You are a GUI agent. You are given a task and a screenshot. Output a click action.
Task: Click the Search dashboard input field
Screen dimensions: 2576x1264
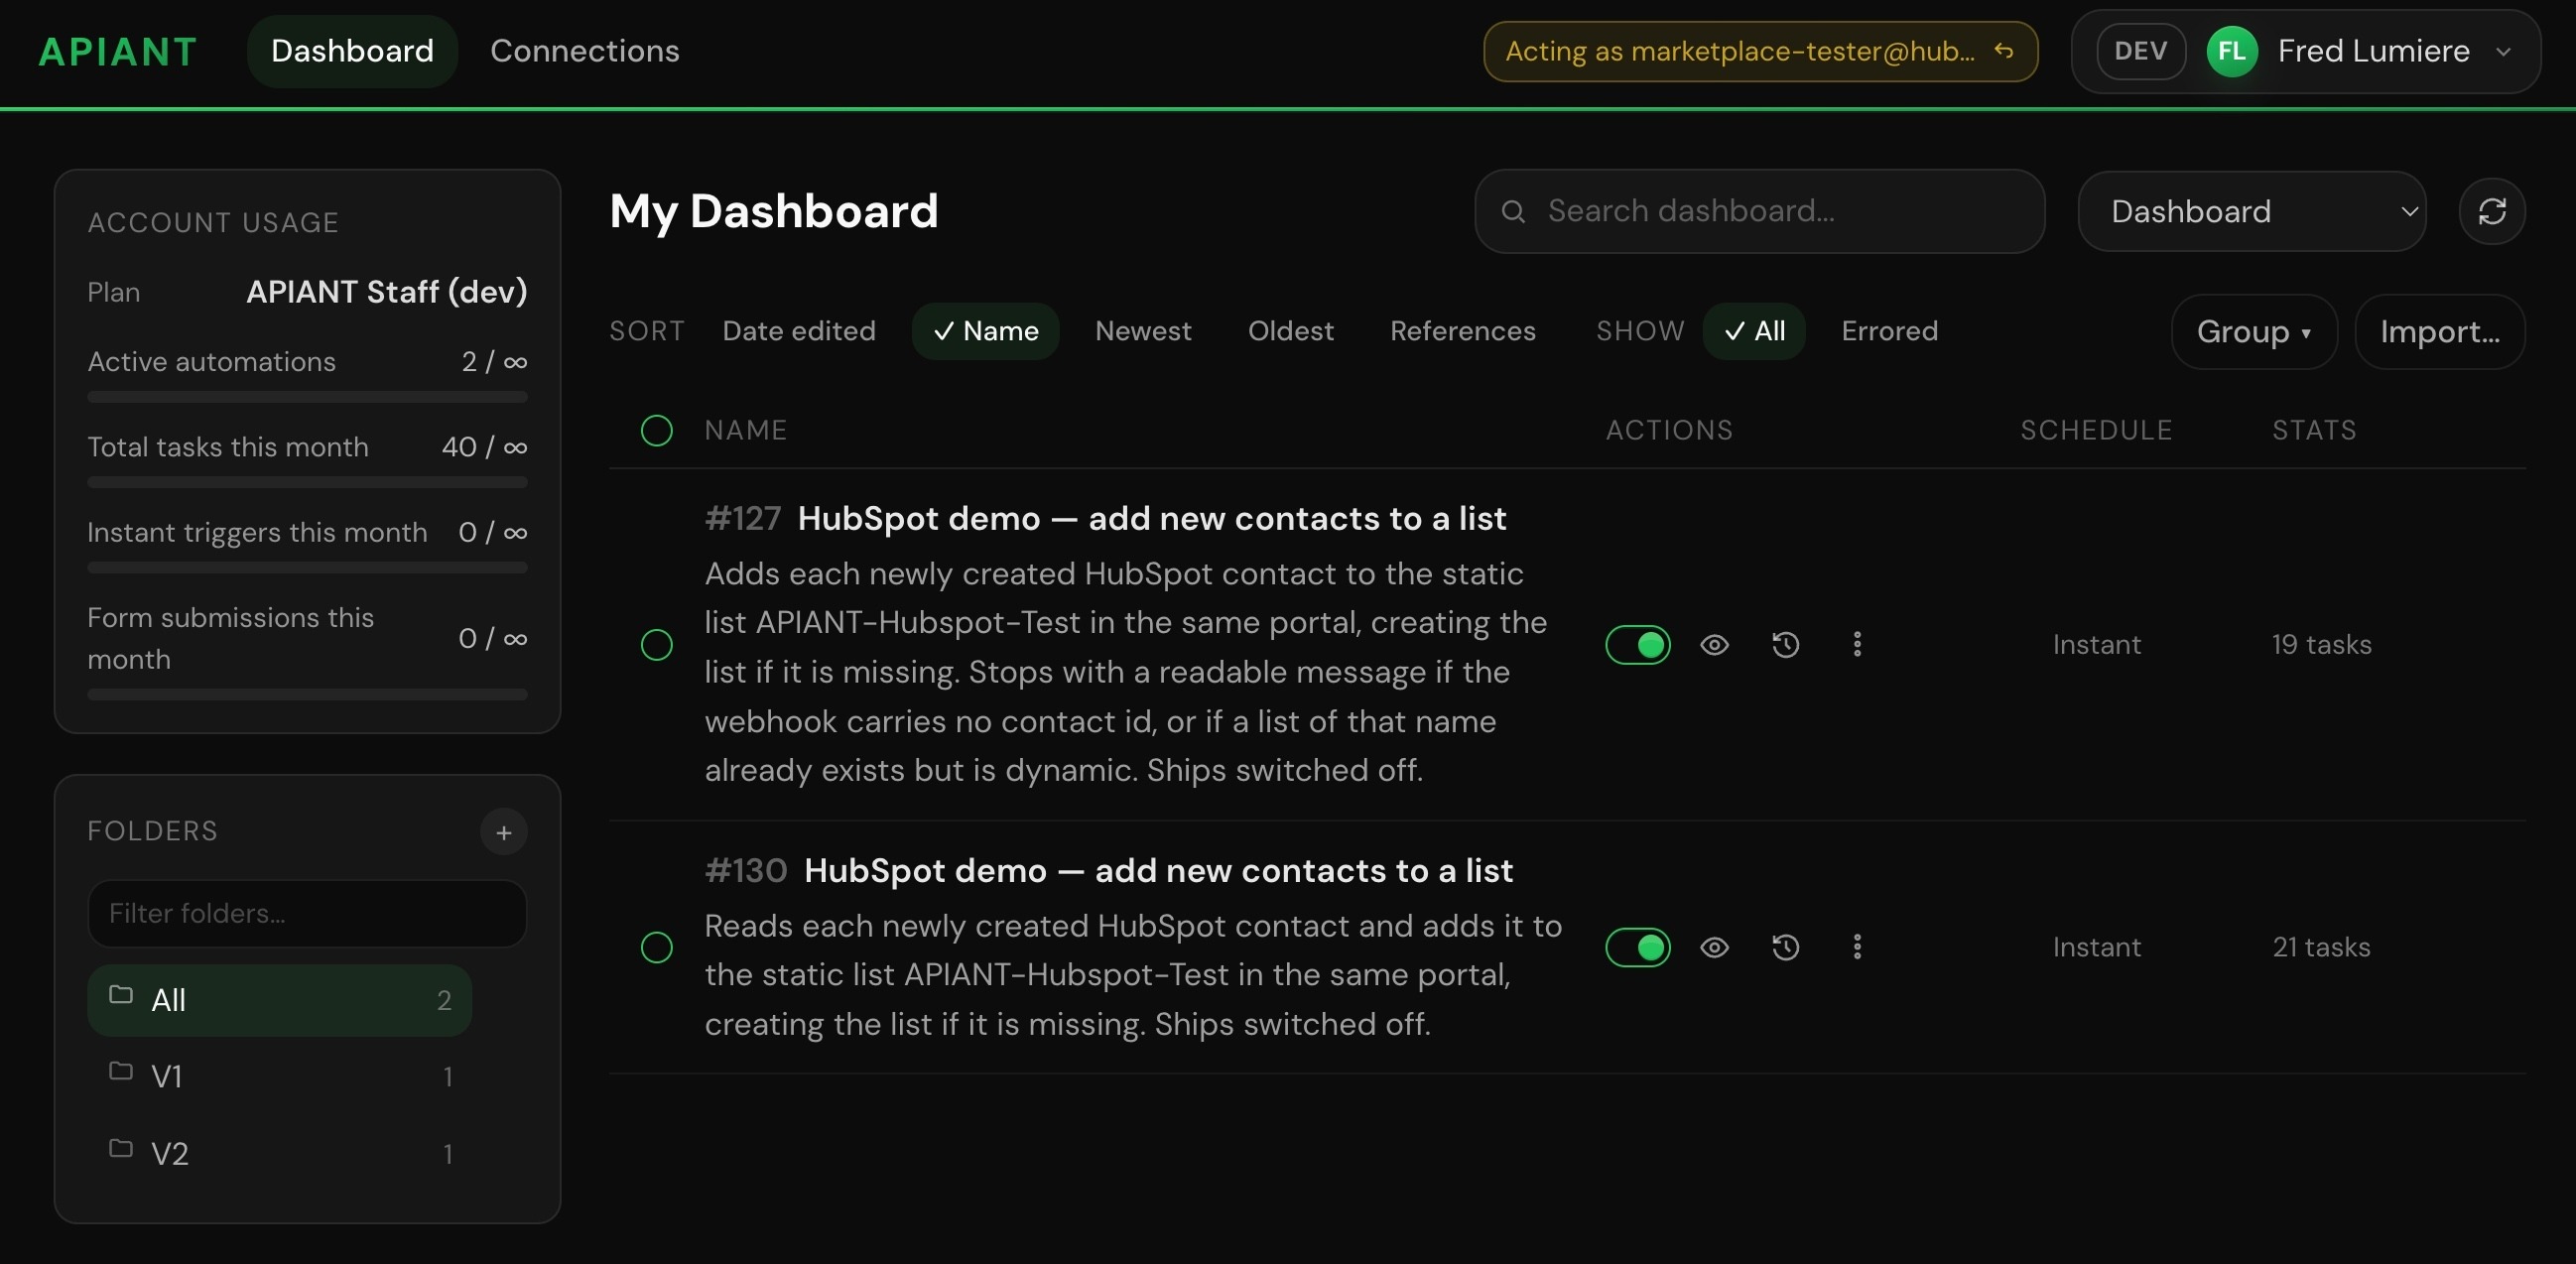coord(1759,211)
